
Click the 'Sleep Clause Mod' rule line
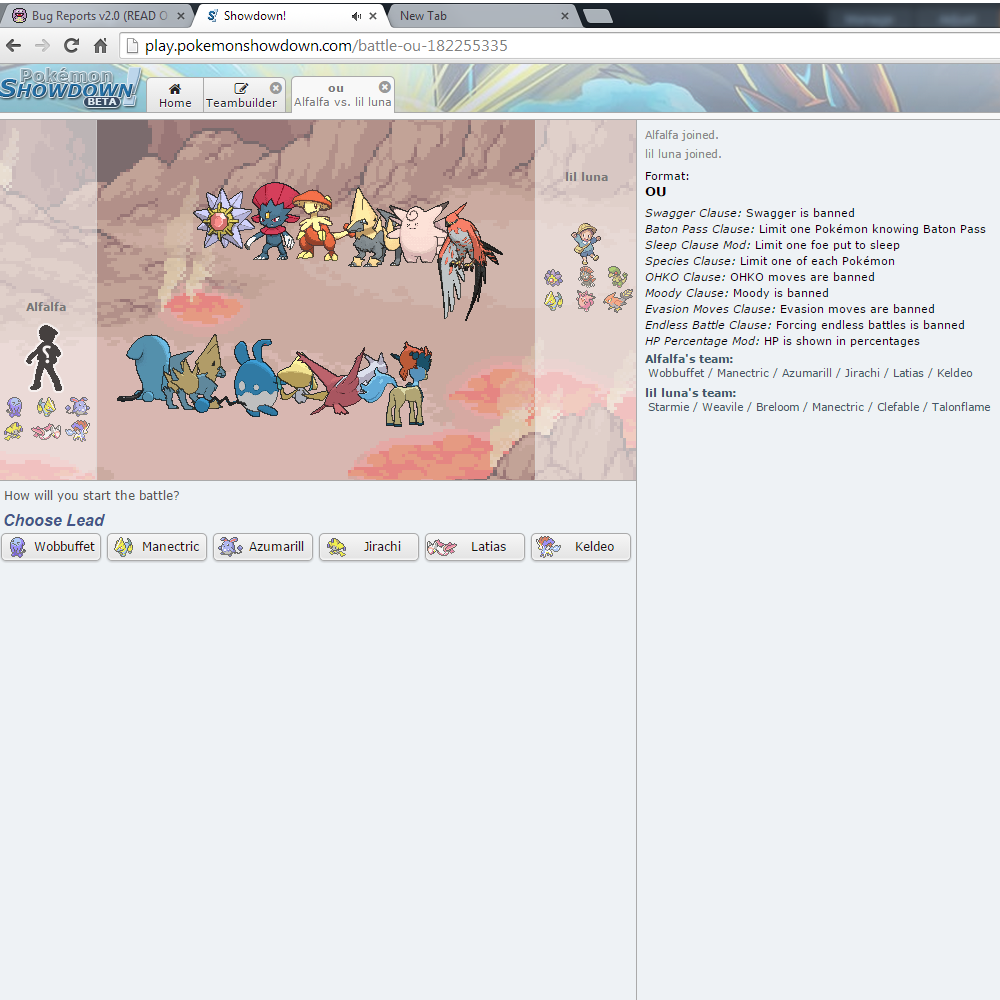click(x=772, y=245)
